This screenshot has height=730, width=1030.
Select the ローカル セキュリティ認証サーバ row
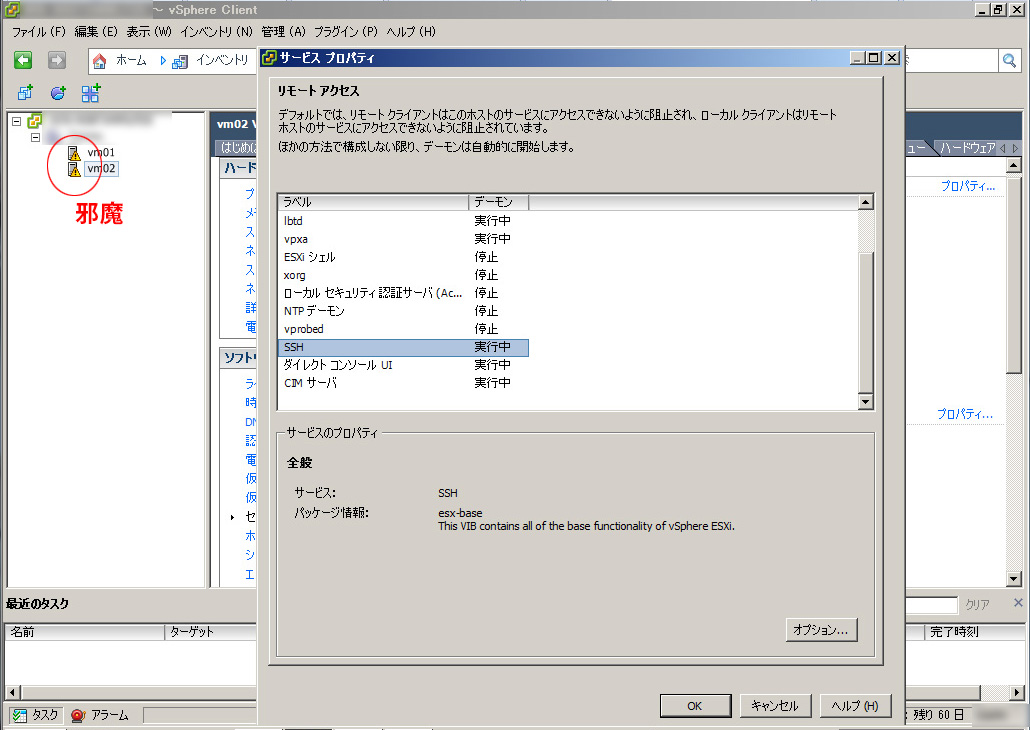click(x=403, y=293)
